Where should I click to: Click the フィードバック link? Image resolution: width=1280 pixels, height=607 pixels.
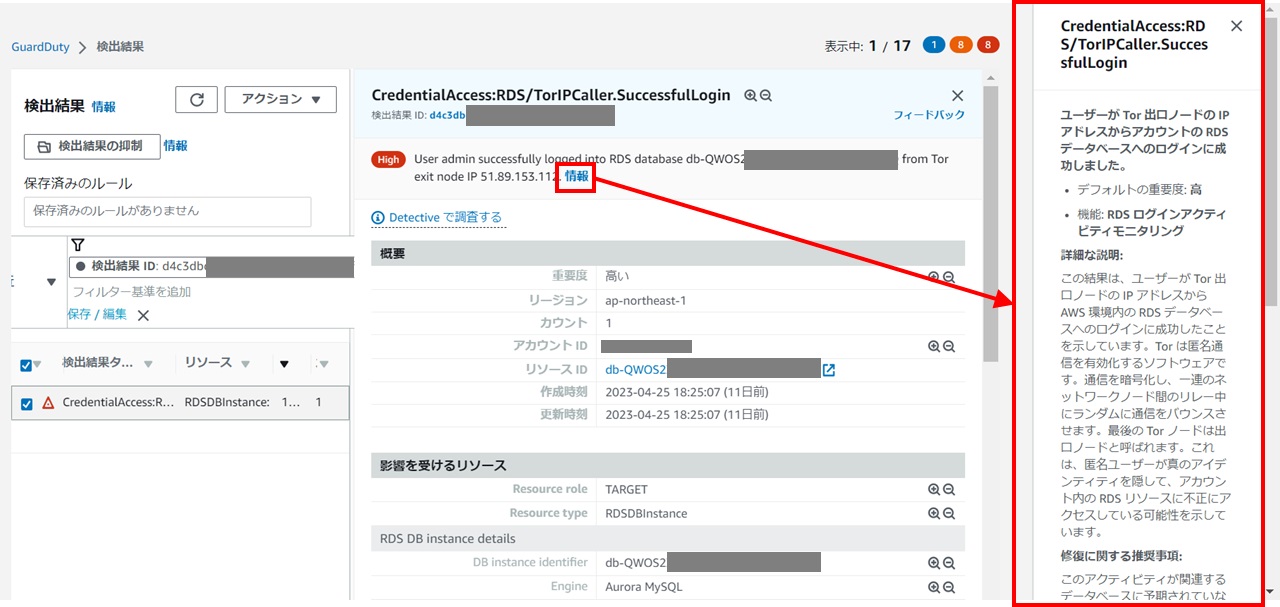(929, 115)
